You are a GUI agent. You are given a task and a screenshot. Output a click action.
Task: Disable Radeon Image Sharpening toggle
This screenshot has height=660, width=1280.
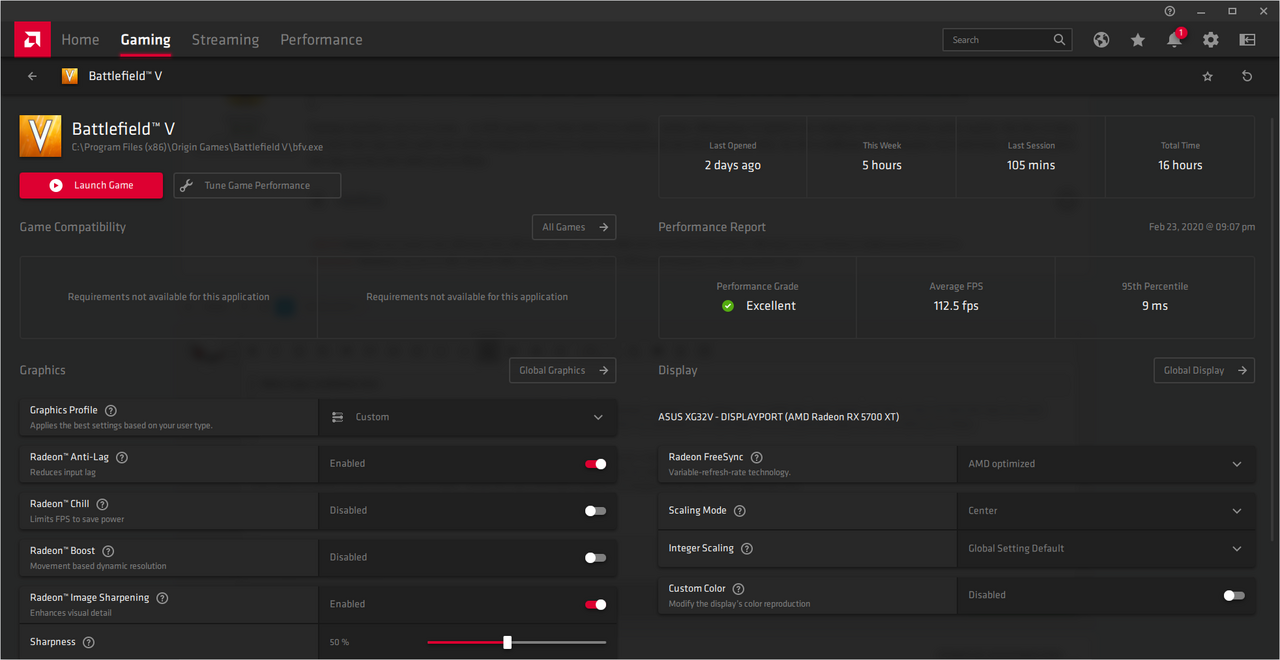click(x=595, y=604)
